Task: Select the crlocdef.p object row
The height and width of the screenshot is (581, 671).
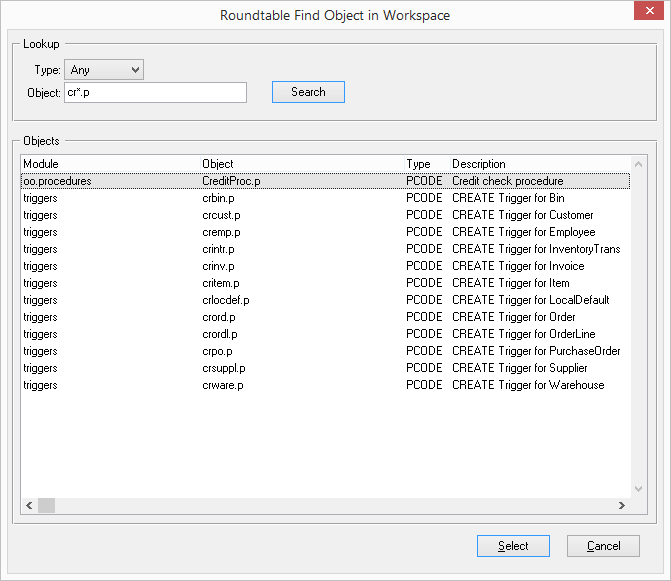Action: coord(326,300)
